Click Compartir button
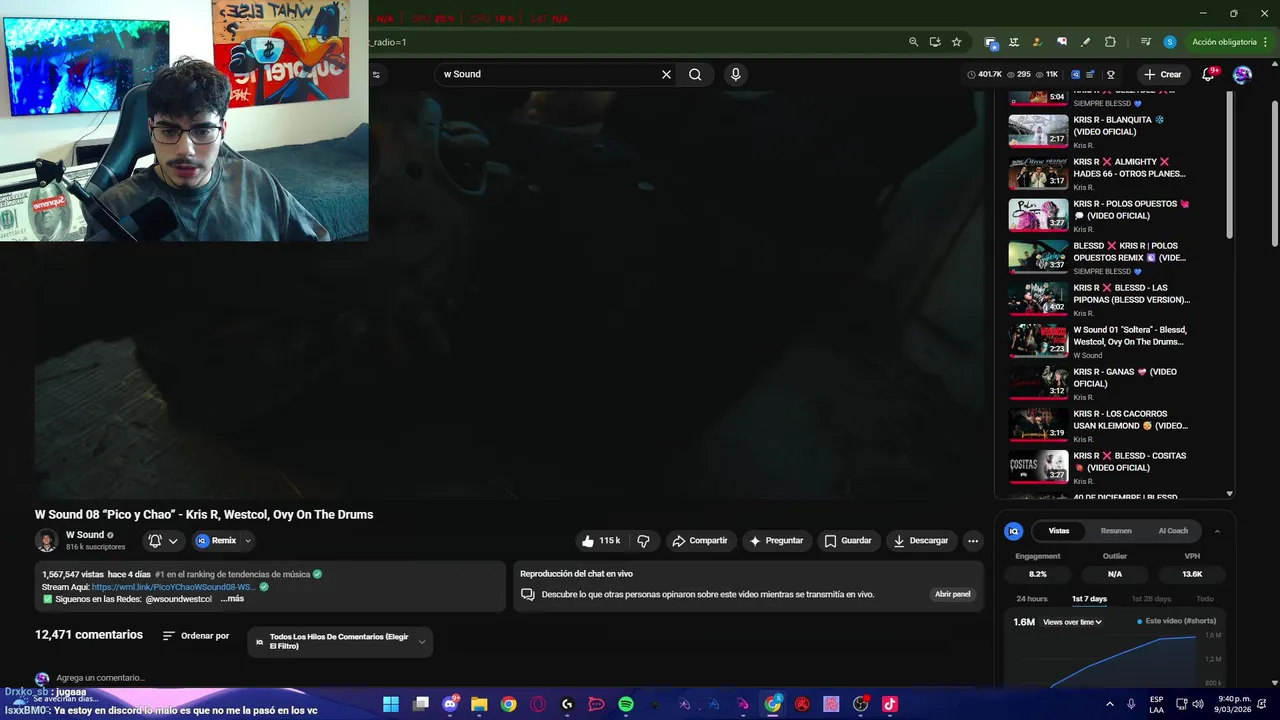This screenshot has width=1280, height=720. (700, 541)
